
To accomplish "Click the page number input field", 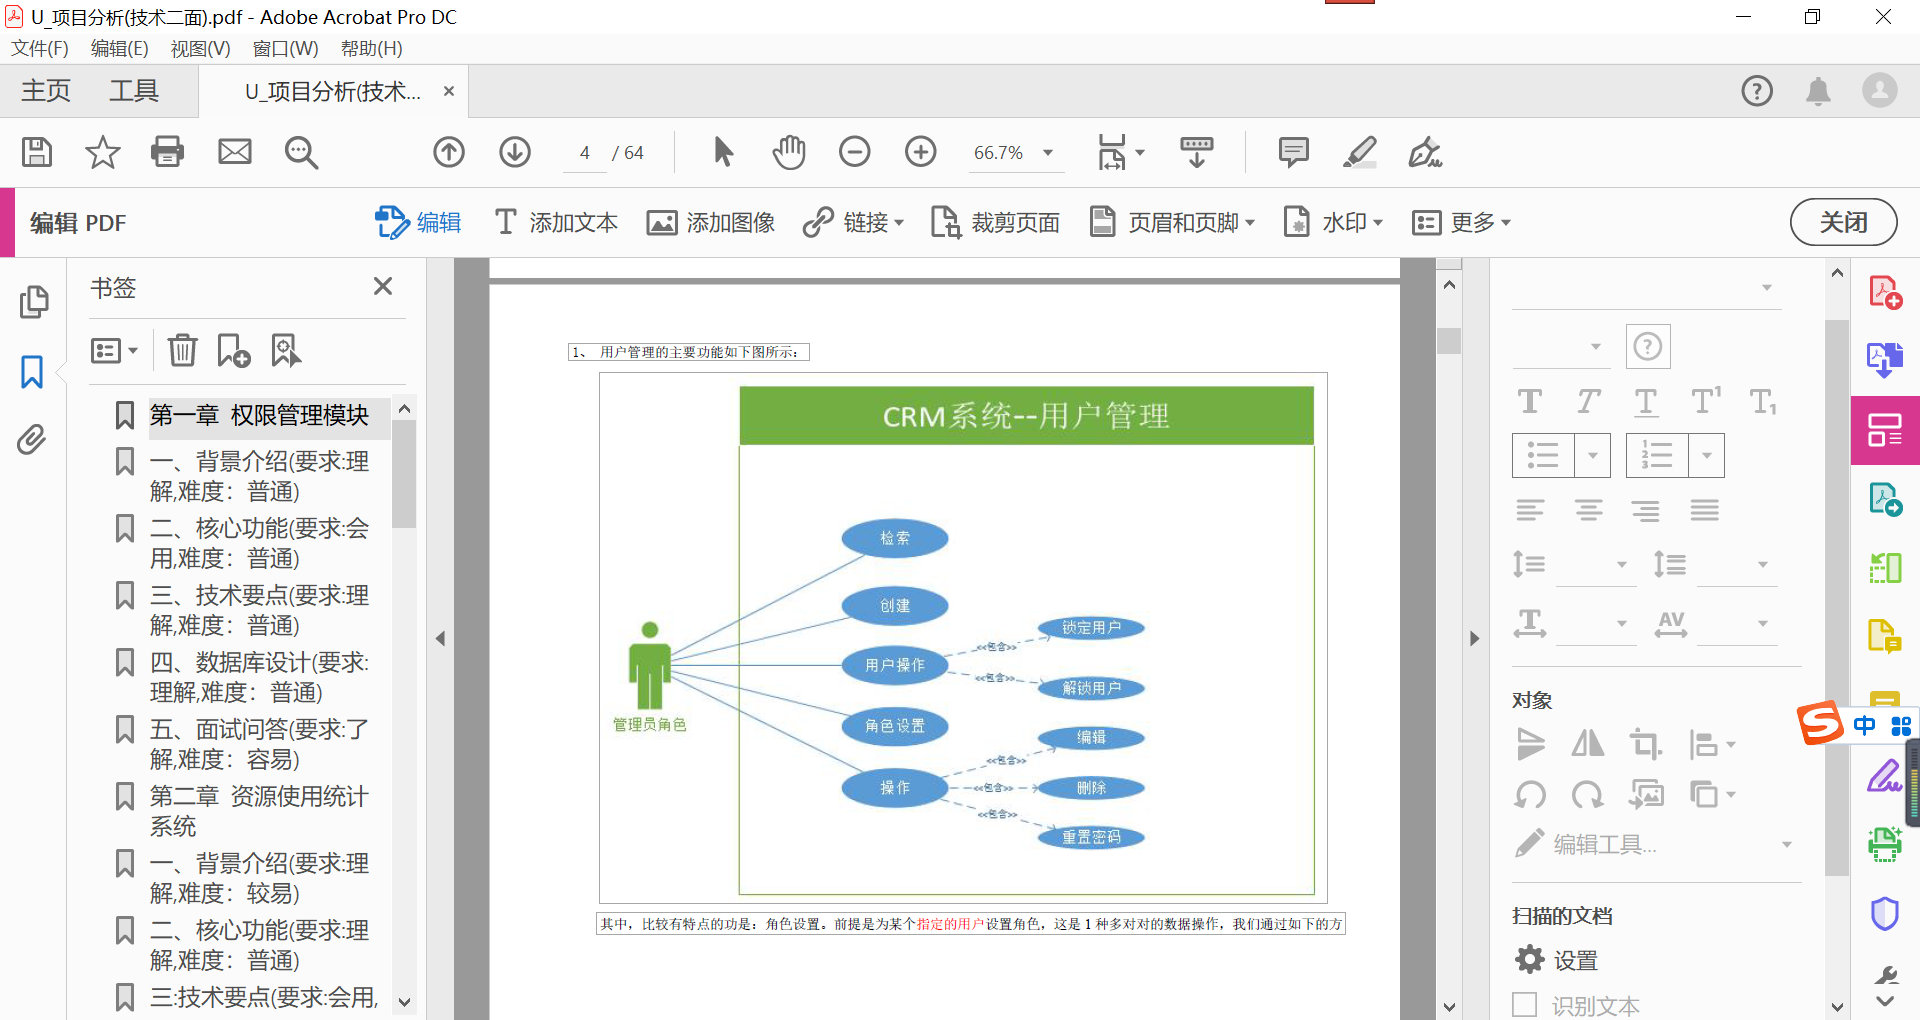I will pyautogui.click(x=584, y=152).
